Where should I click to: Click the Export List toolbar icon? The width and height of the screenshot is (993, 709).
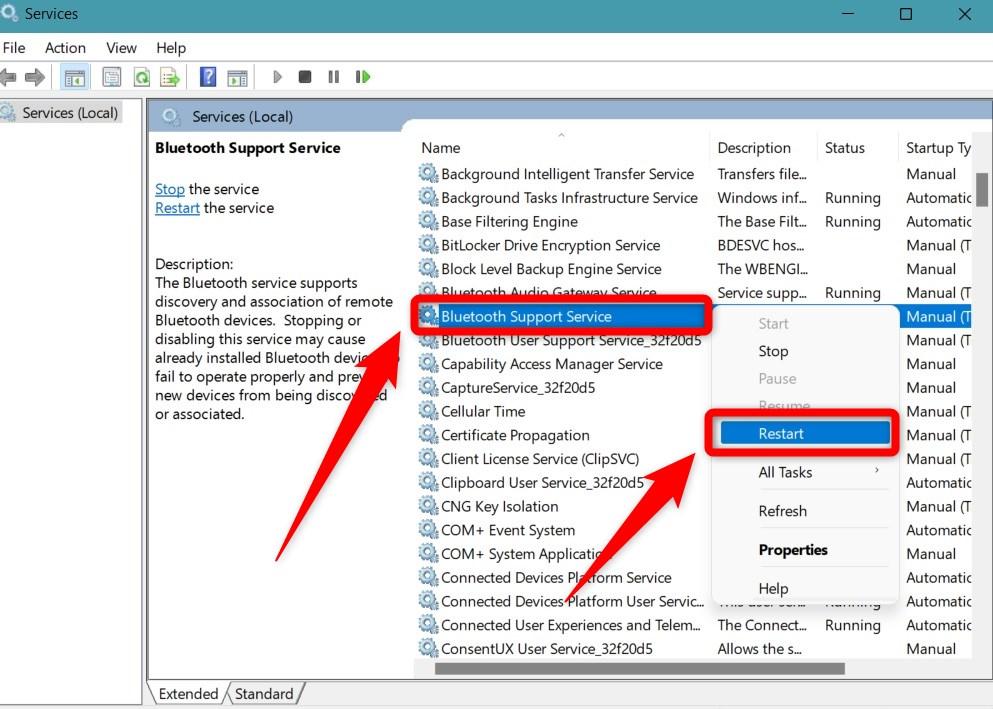(170, 77)
